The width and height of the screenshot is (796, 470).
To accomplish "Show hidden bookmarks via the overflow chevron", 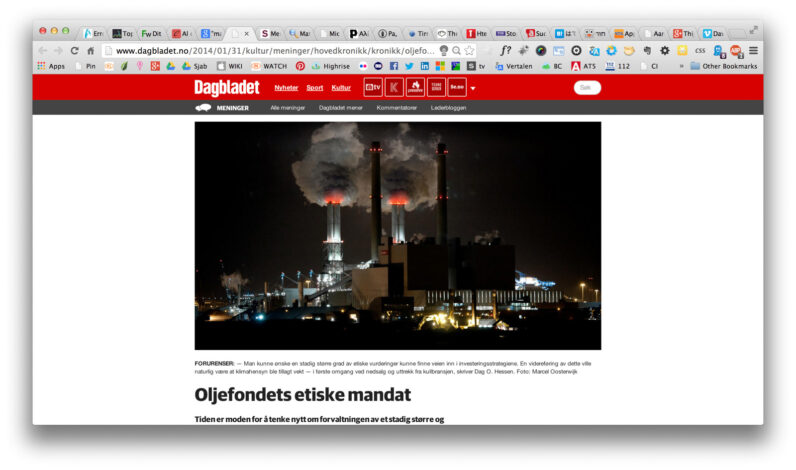I will (x=681, y=66).
